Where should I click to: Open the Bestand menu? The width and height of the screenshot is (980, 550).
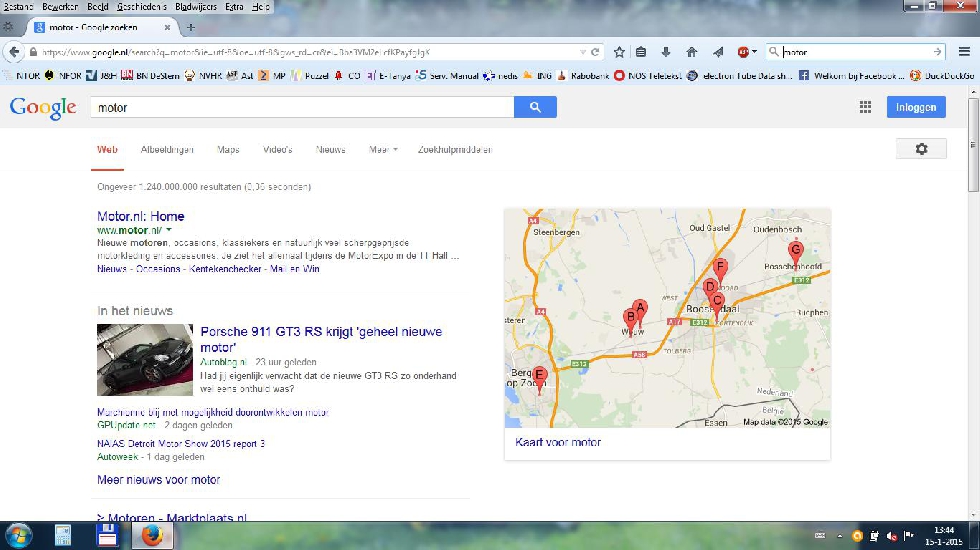tap(18, 7)
